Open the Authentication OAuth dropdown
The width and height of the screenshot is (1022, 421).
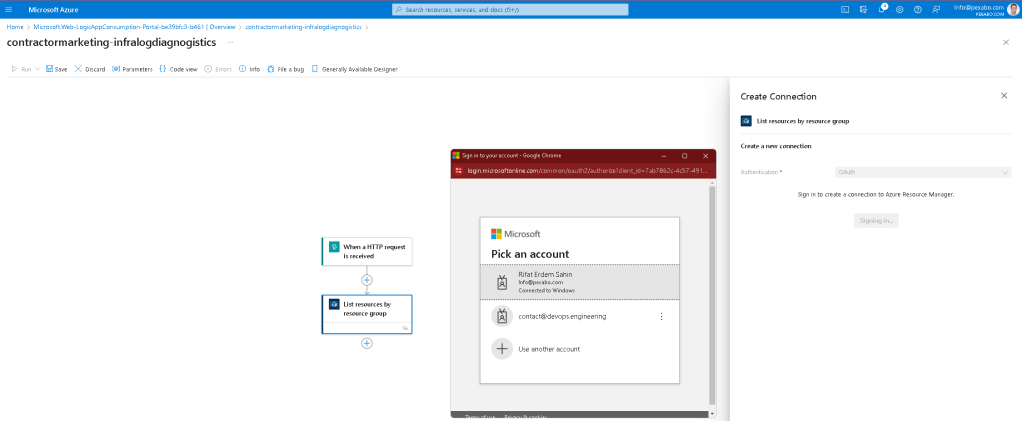923,172
